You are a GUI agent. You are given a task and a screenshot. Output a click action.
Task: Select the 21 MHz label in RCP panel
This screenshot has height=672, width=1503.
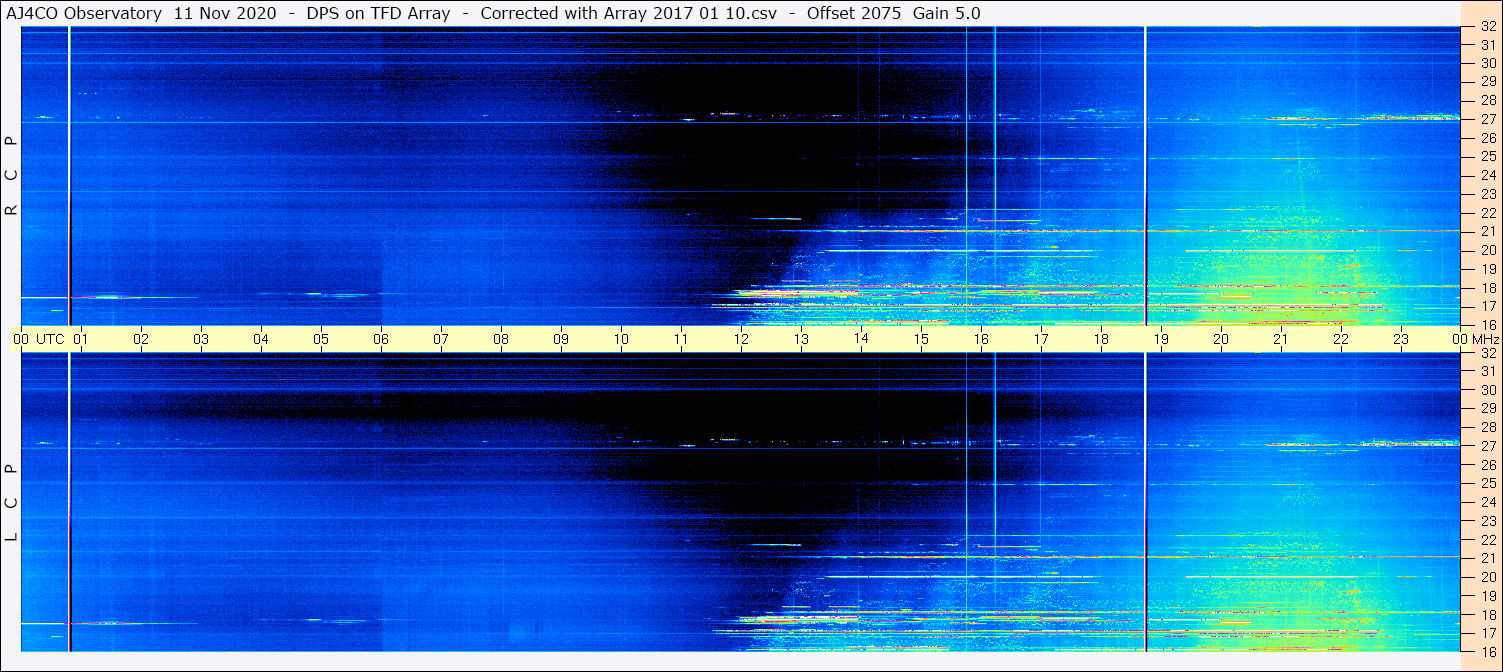(1486, 231)
